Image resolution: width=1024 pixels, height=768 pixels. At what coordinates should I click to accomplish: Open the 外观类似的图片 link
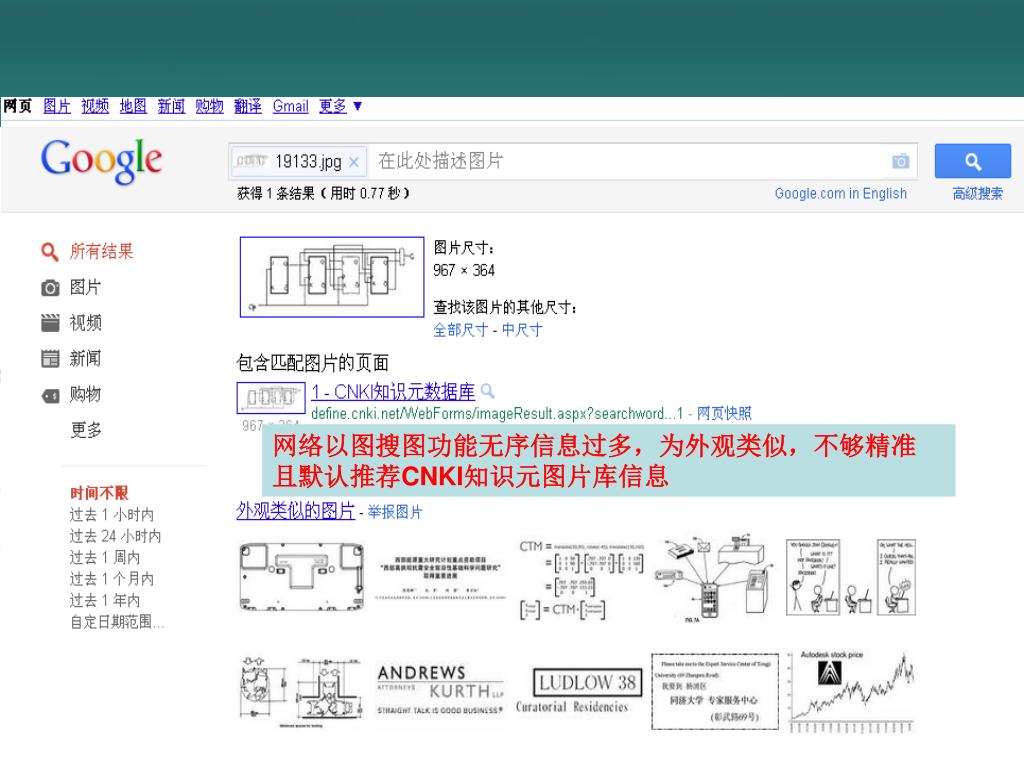(295, 511)
